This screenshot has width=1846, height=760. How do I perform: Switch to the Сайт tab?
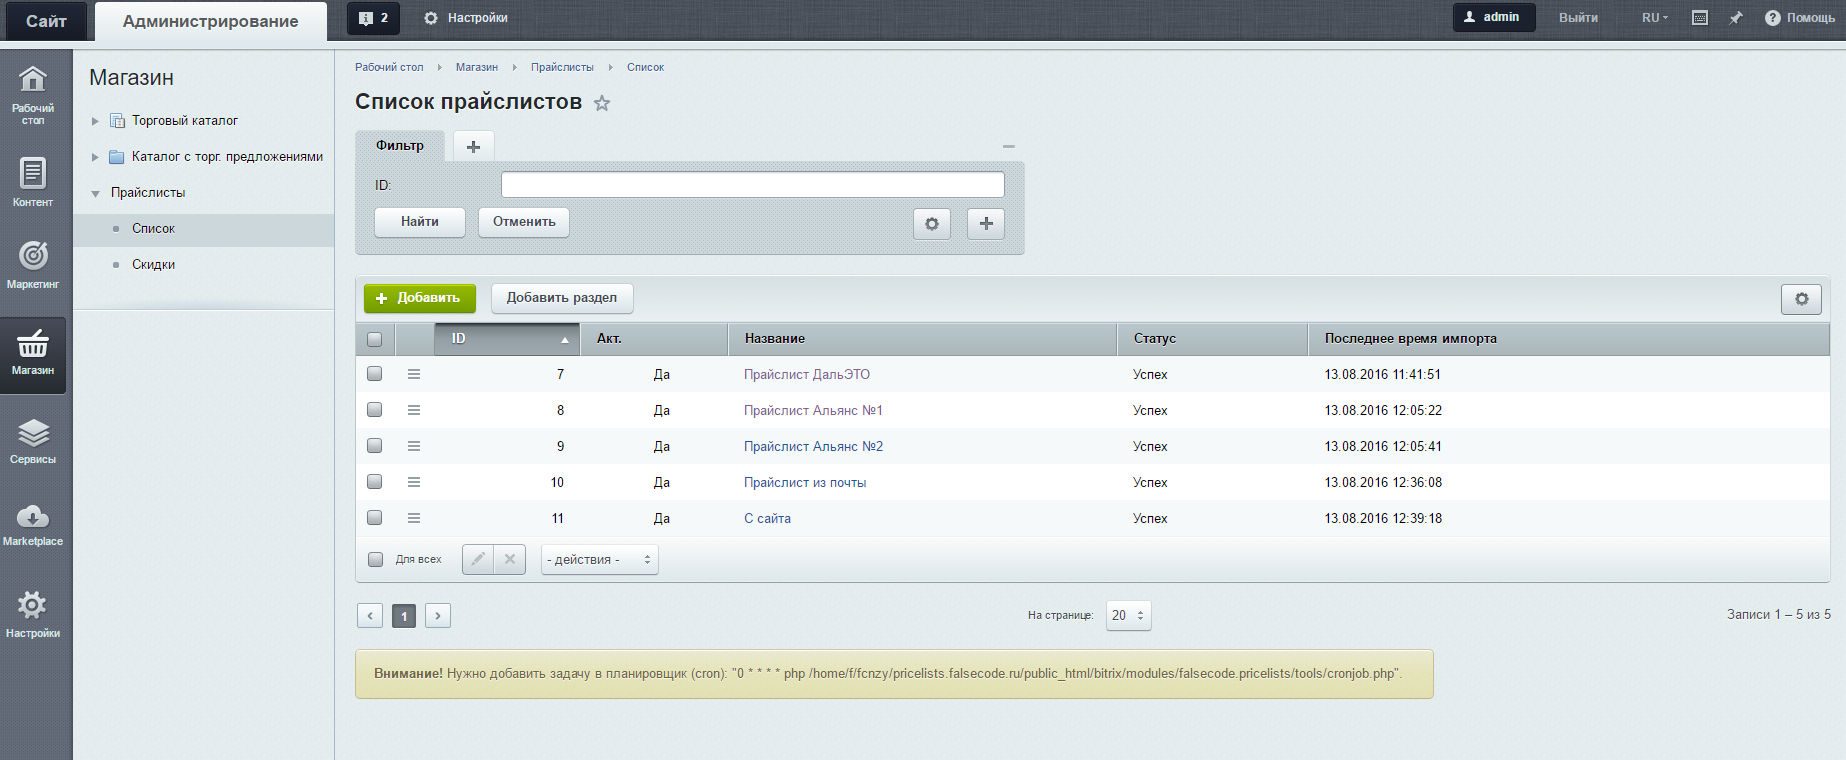point(46,21)
